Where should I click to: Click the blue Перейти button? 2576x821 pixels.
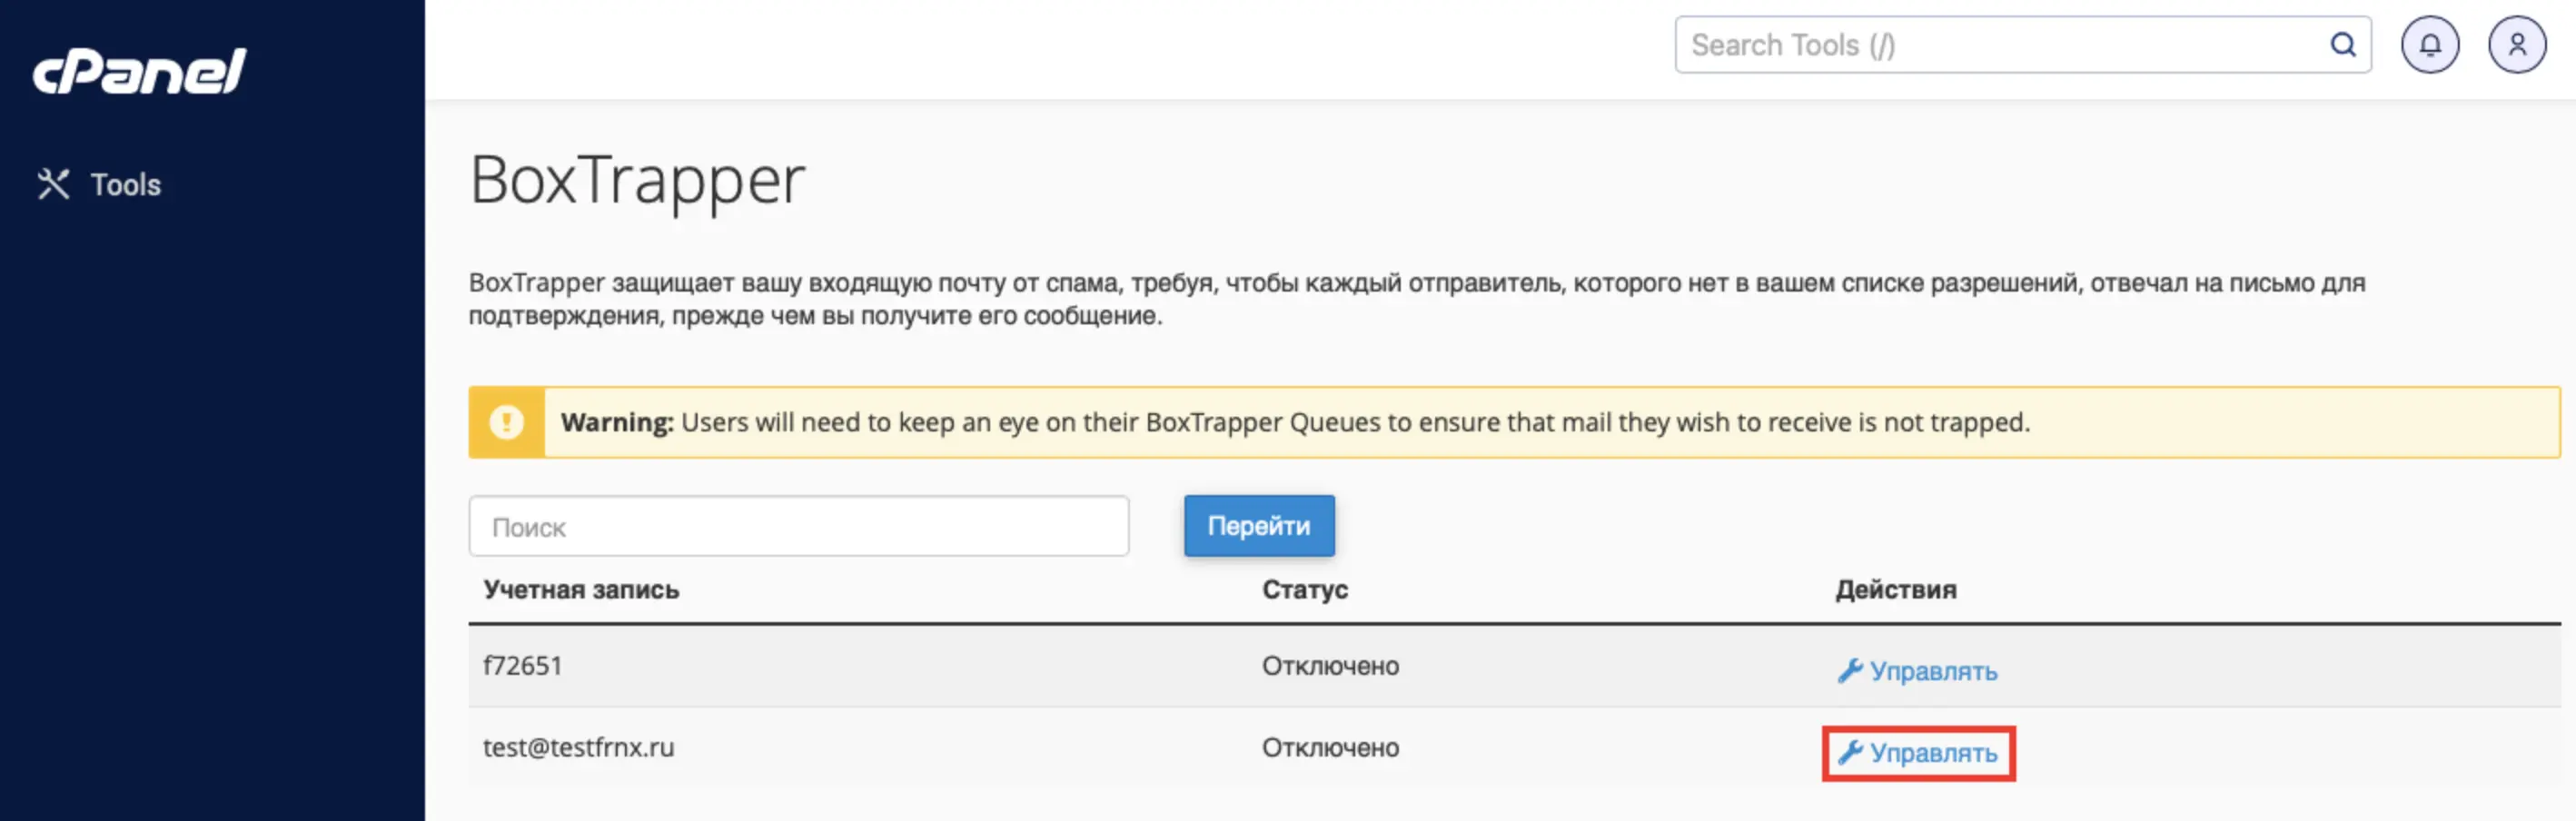pyautogui.click(x=1259, y=526)
